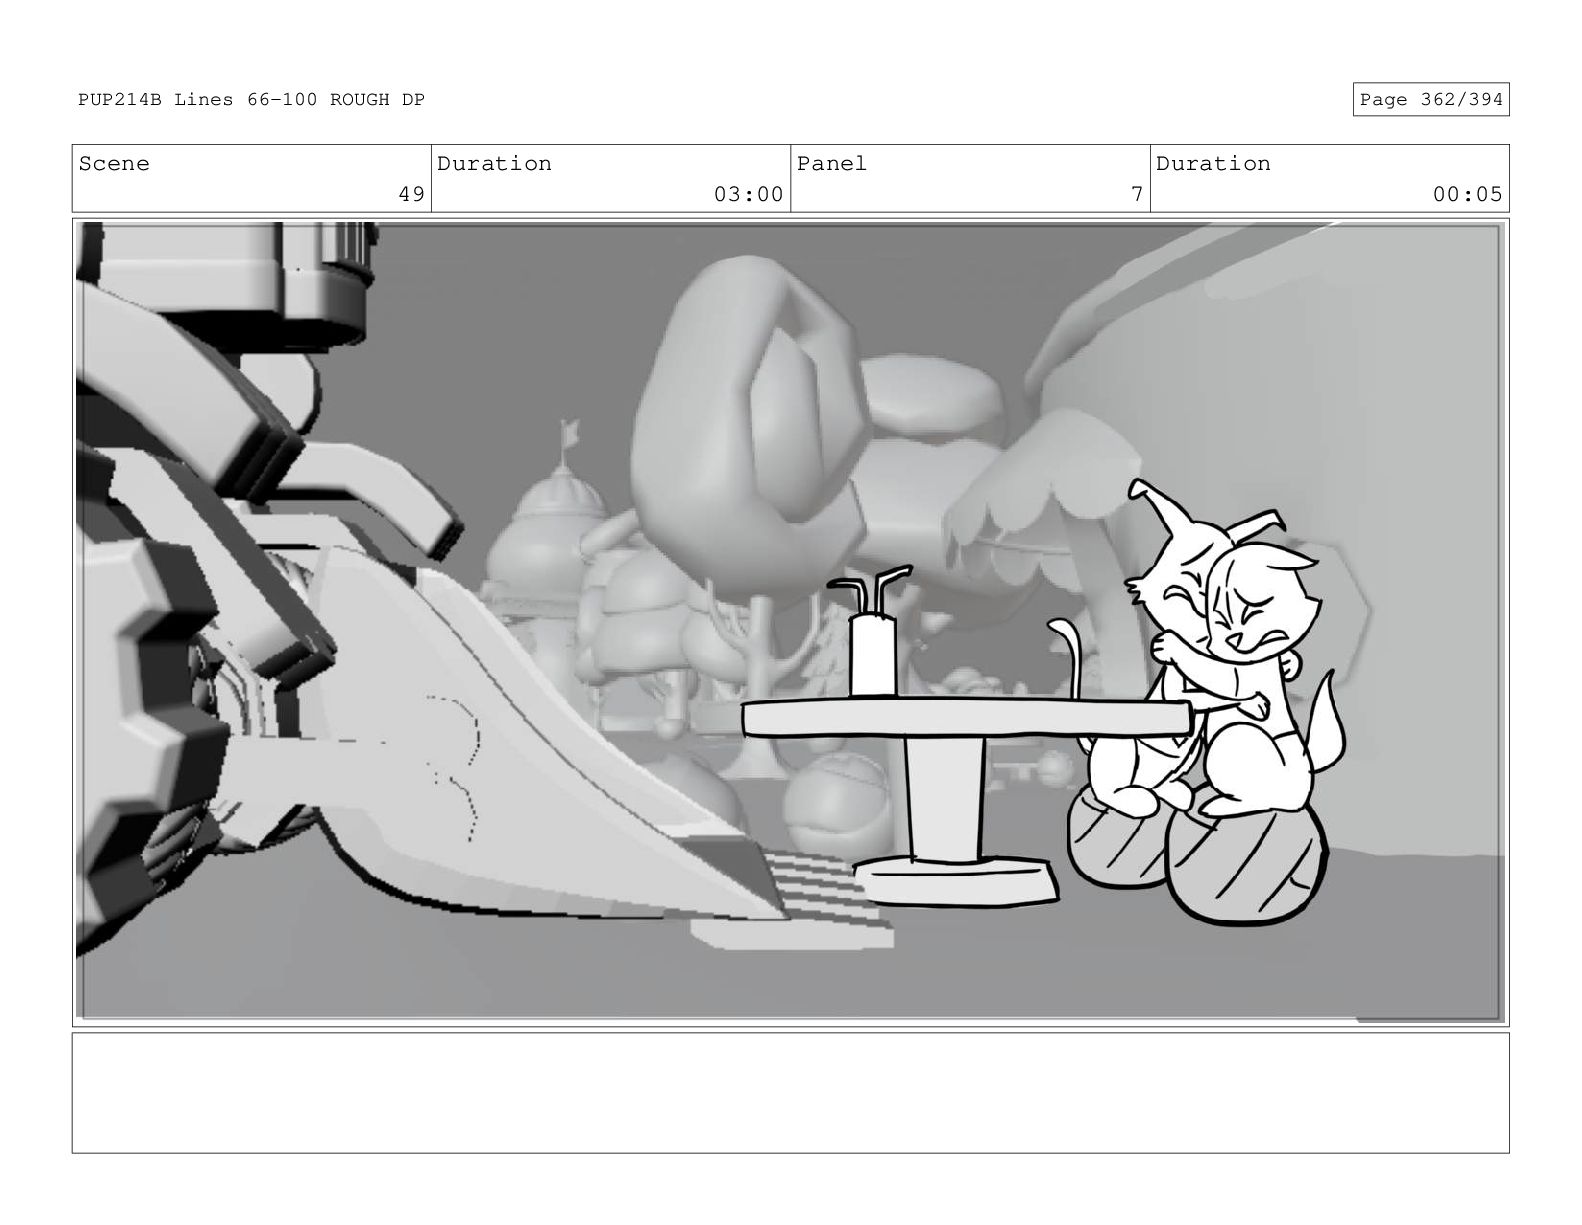Click the 'Scene' label
1582x1225 pixels.
tap(114, 164)
